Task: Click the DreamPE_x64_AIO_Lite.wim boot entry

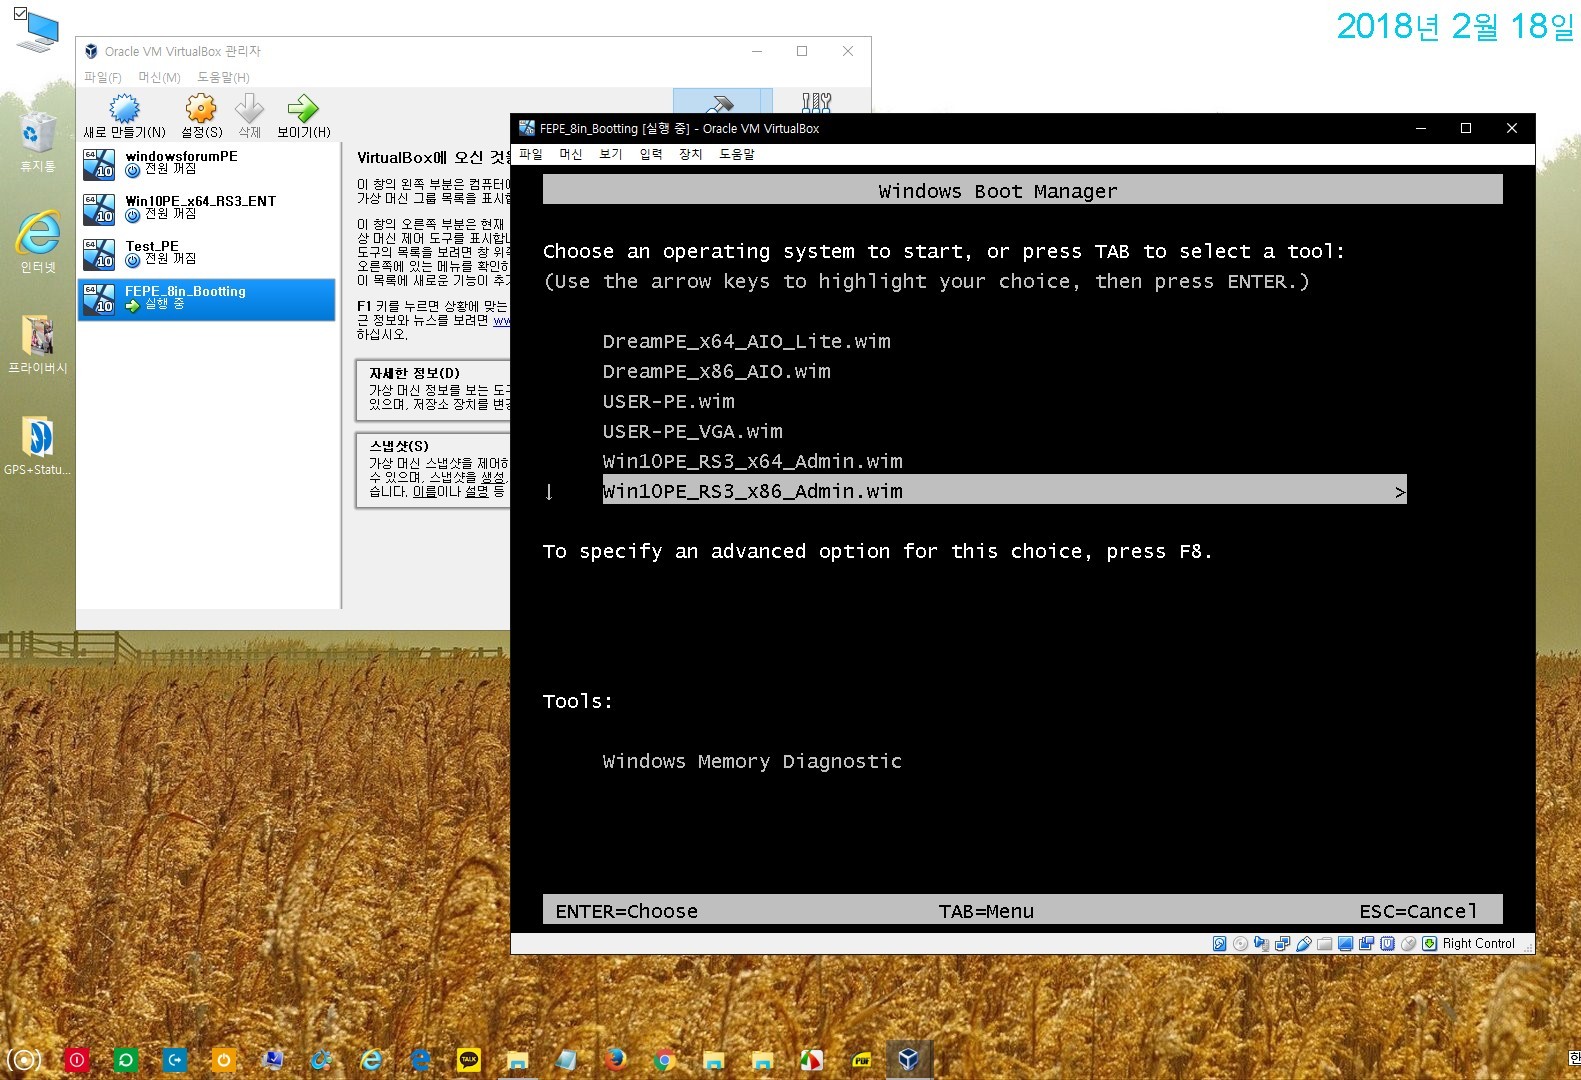Action: (x=746, y=341)
